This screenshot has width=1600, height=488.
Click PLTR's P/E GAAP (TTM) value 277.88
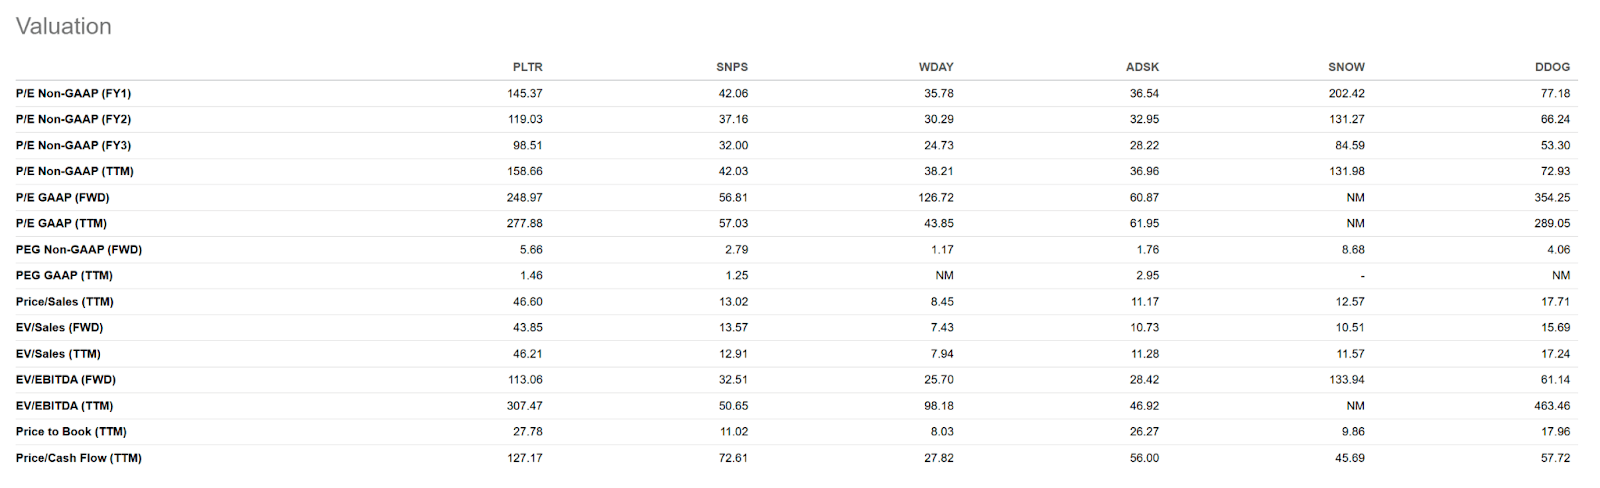[524, 223]
